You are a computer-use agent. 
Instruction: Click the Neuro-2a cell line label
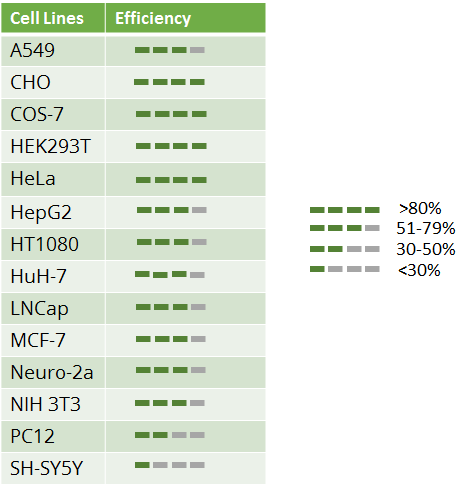[52, 372]
